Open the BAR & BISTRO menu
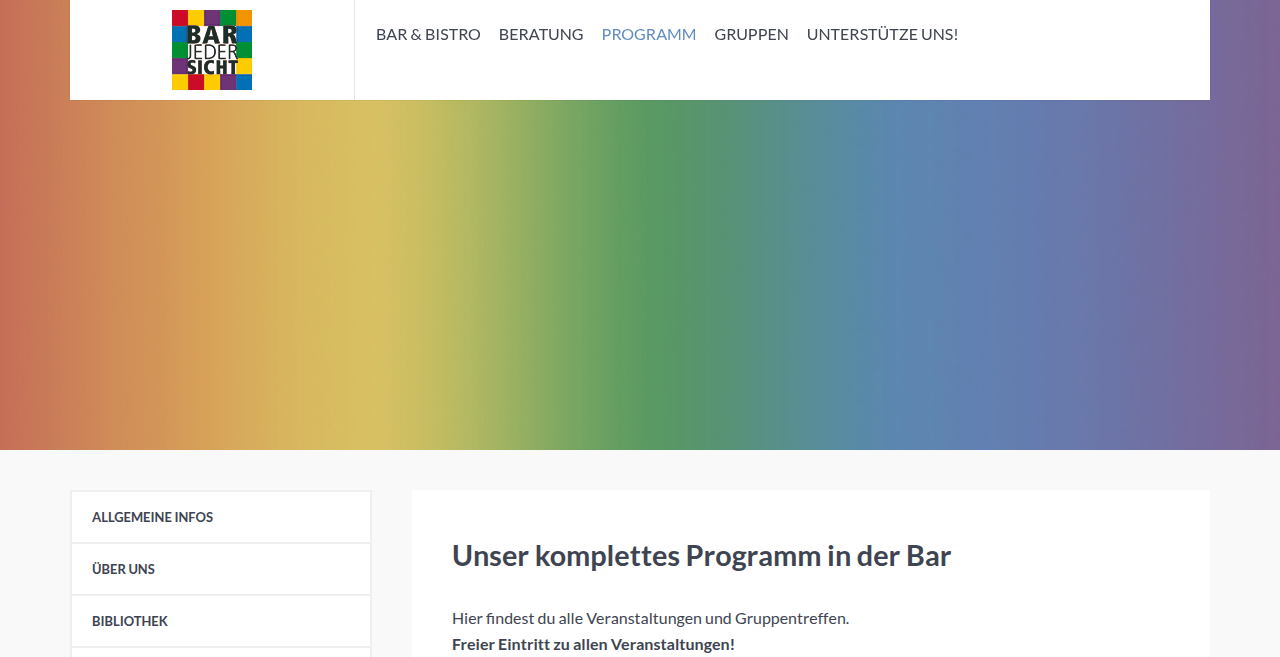Screen dimensions: 1280x657 pos(428,34)
